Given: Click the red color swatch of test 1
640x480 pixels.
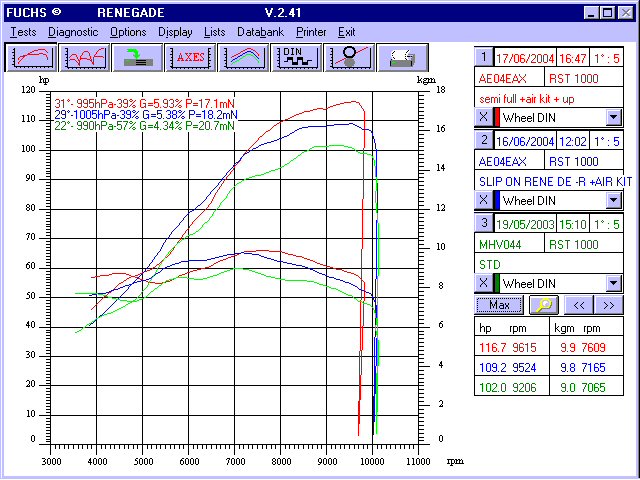Looking at the screenshot, I should pyautogui.click(x=497, y=118).
